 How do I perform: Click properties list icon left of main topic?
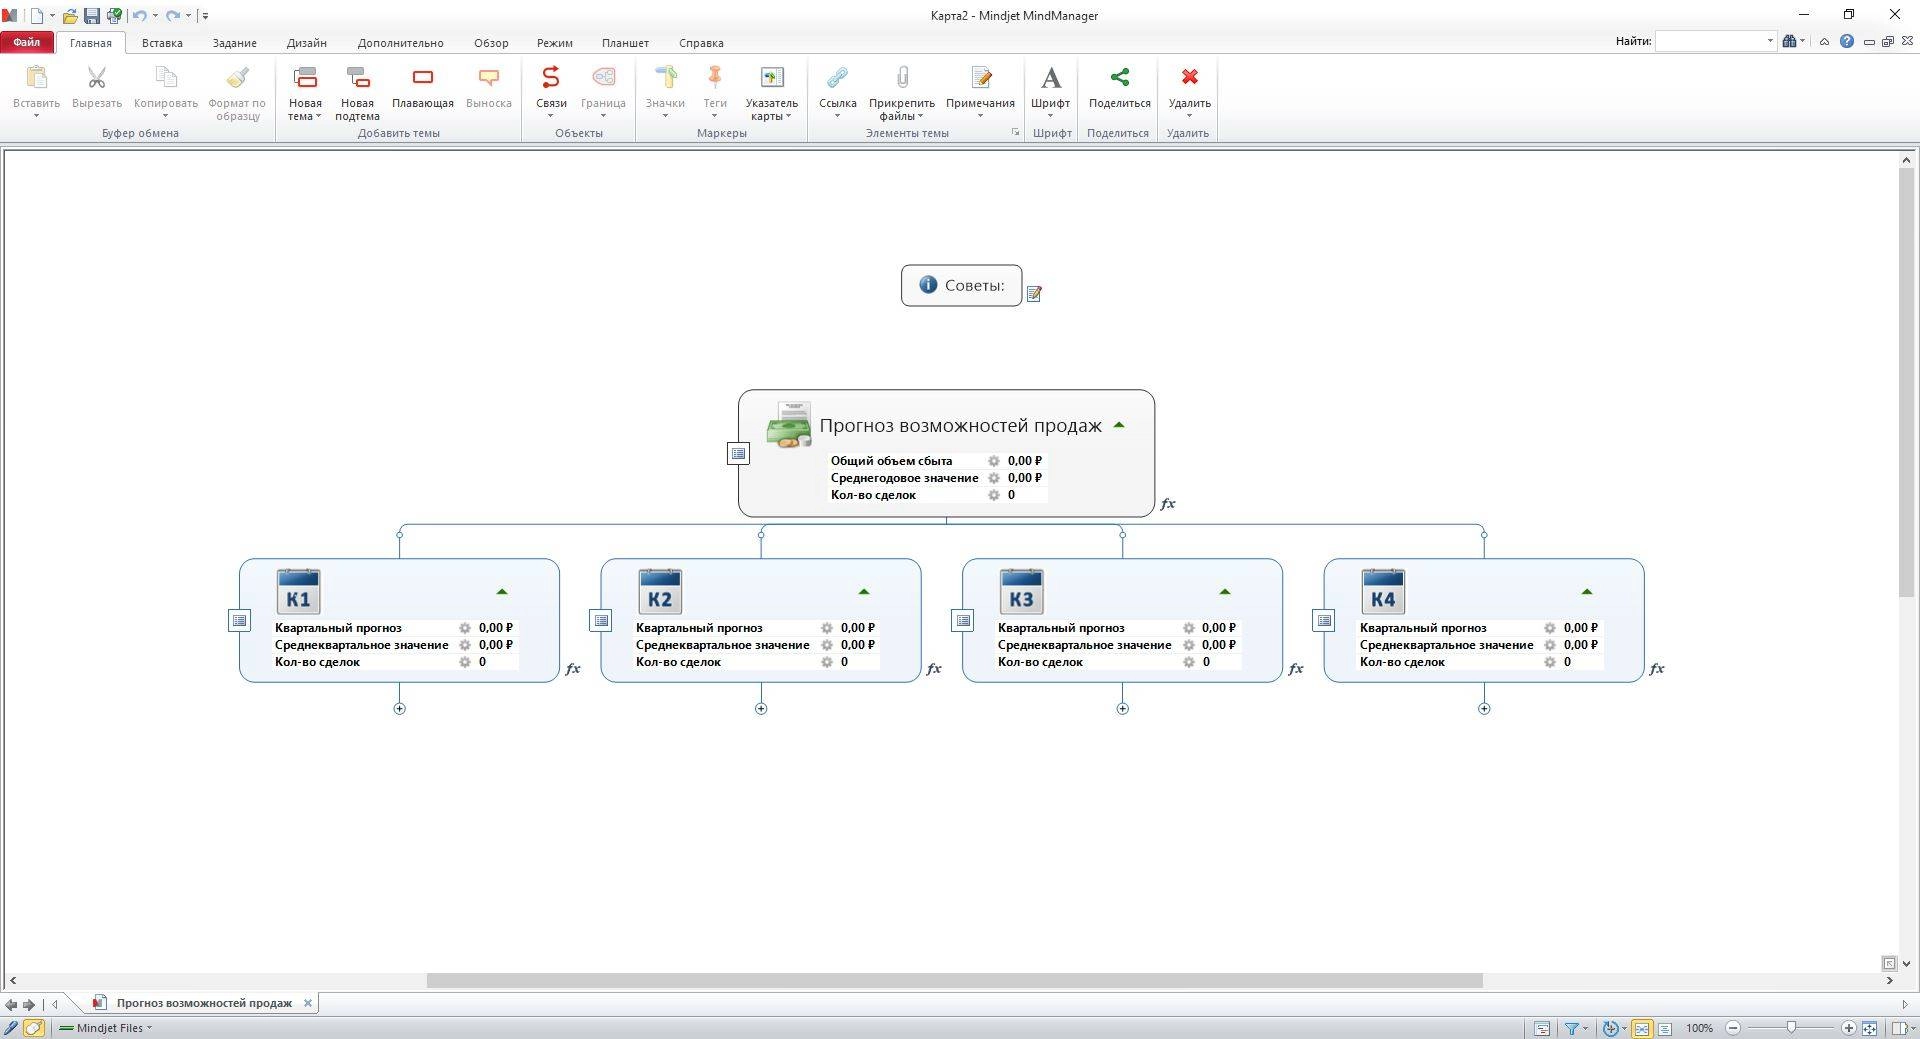[738, 453]
